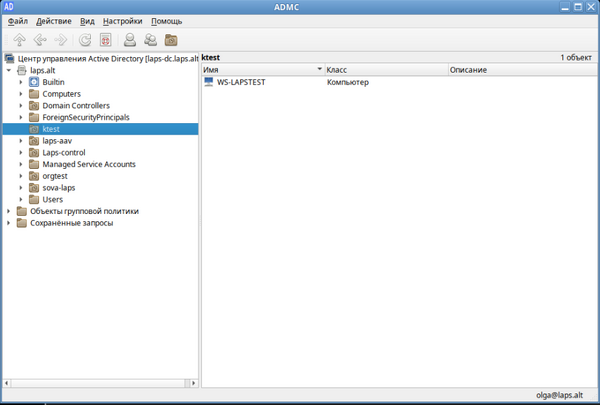This screenshot has width=600, height=405.
Task: Open the Помощь menu
Action: pos(166,21)
